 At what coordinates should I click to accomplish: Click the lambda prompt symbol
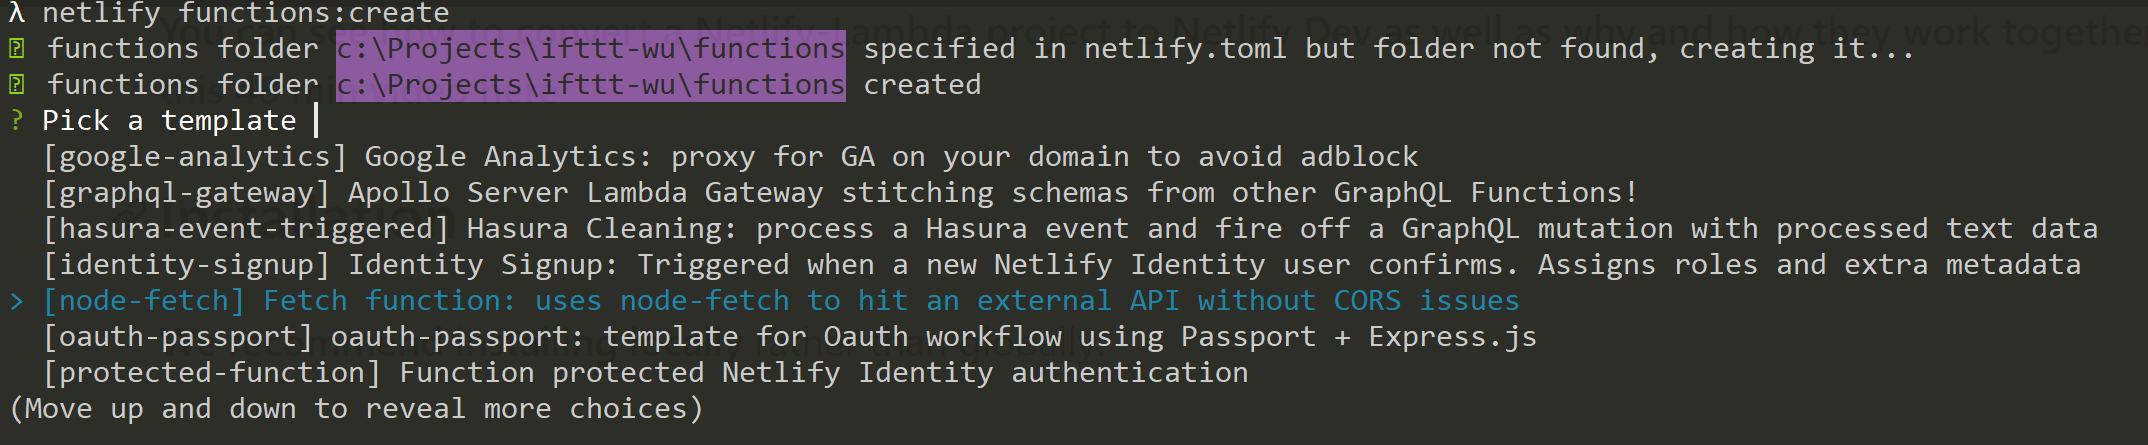pyautogui.click(x=16, y=13)
